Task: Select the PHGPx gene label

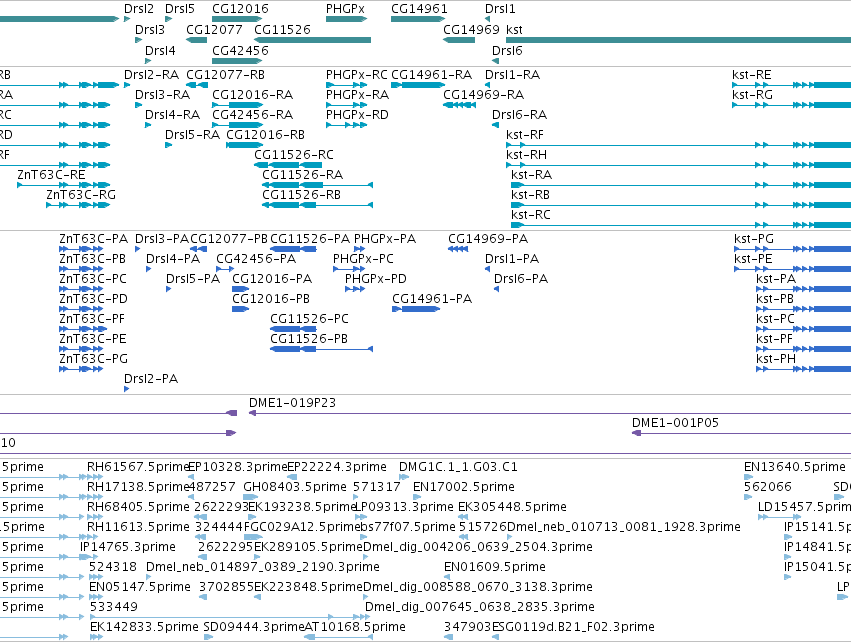Action: [x=345, y=9]
